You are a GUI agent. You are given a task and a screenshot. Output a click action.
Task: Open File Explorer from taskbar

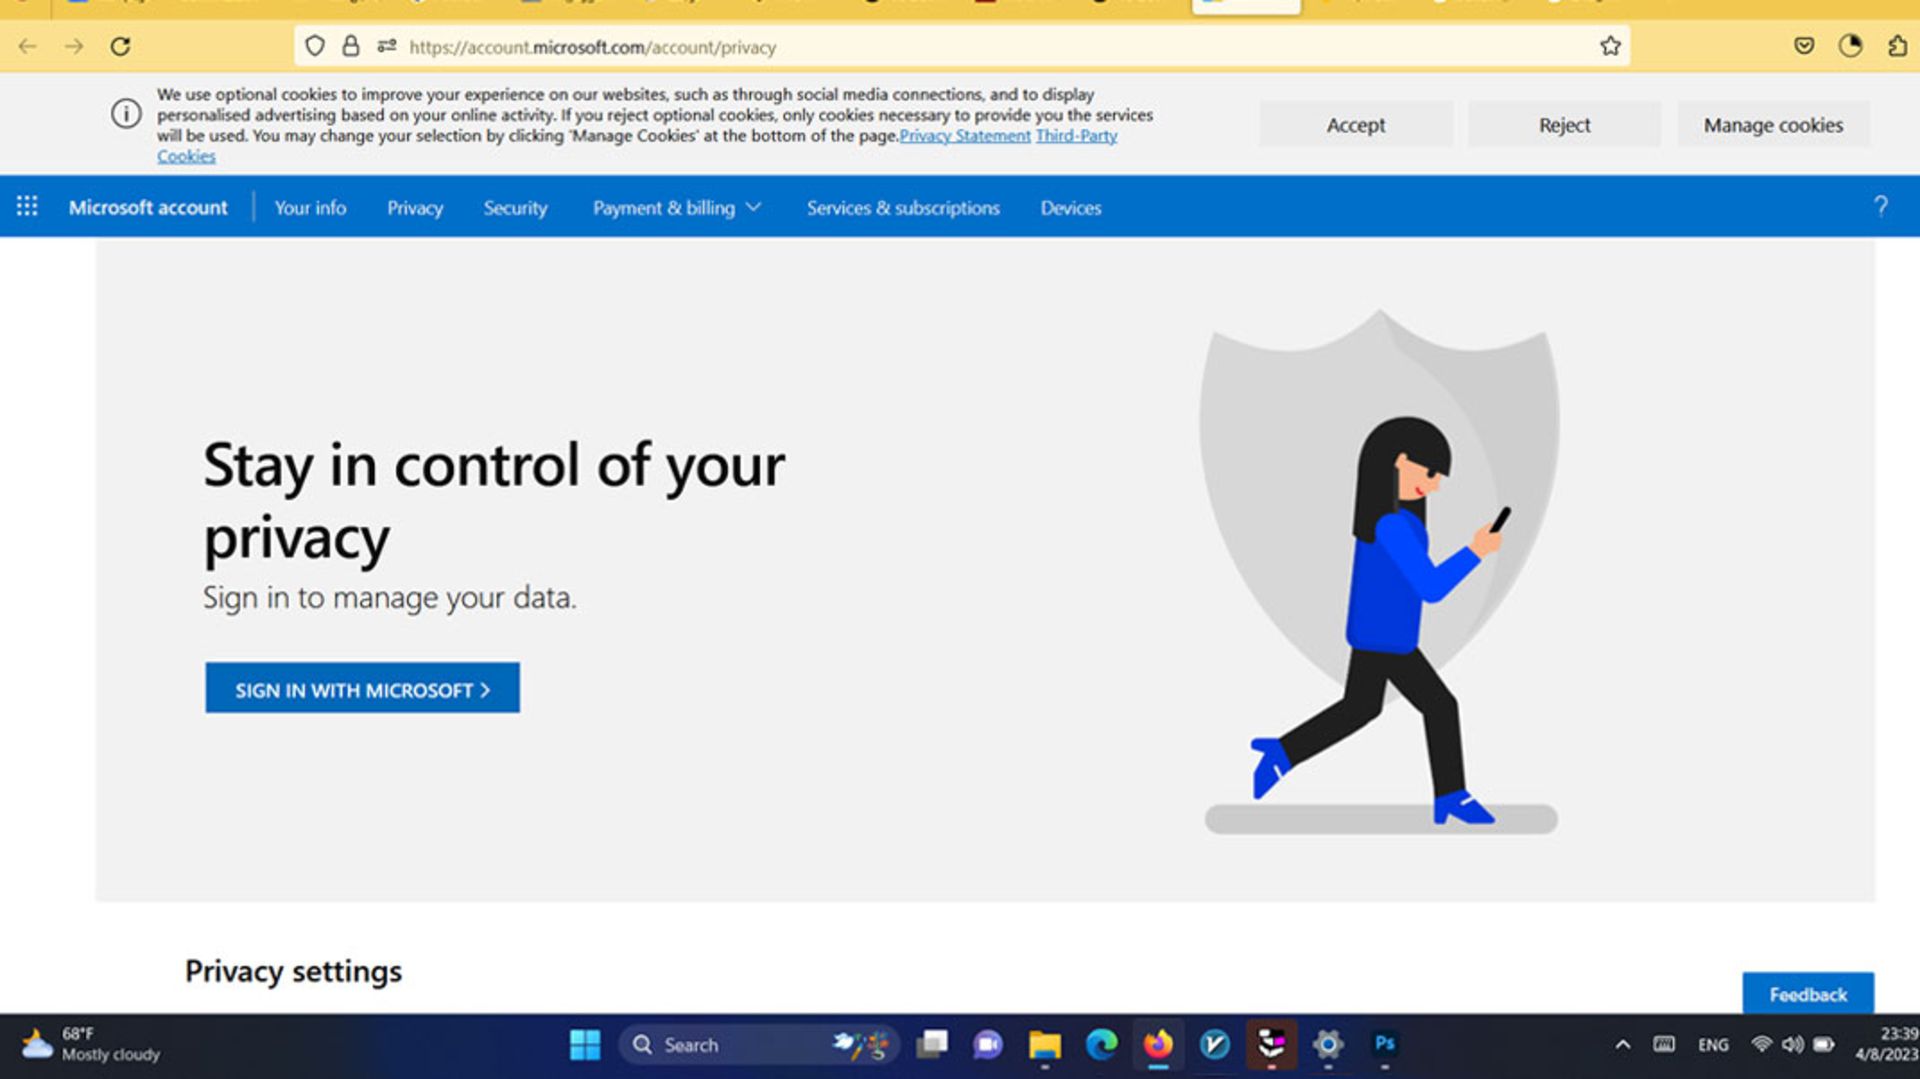coord(1044,1045)
